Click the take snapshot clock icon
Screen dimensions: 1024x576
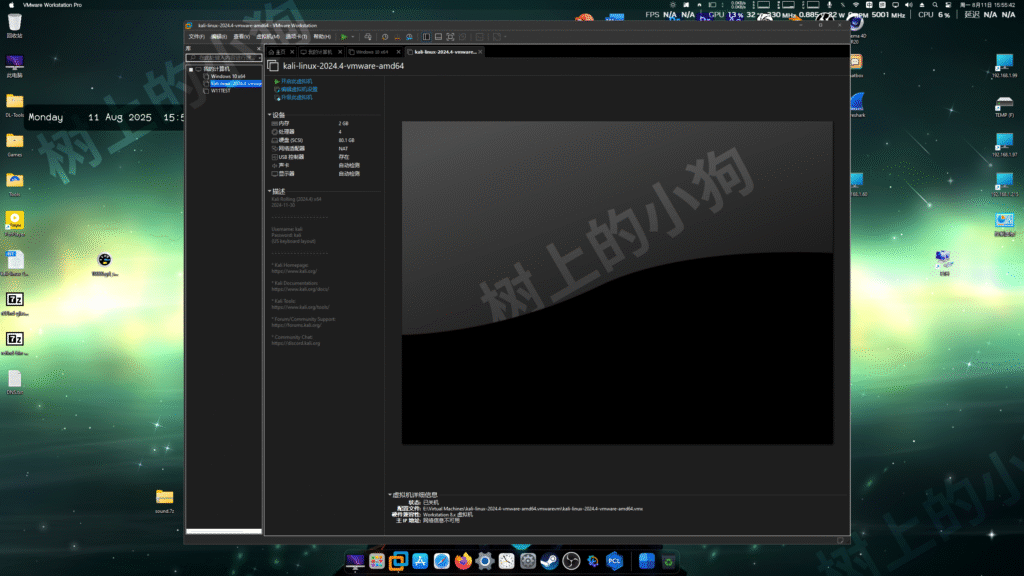tap(385, 37)
